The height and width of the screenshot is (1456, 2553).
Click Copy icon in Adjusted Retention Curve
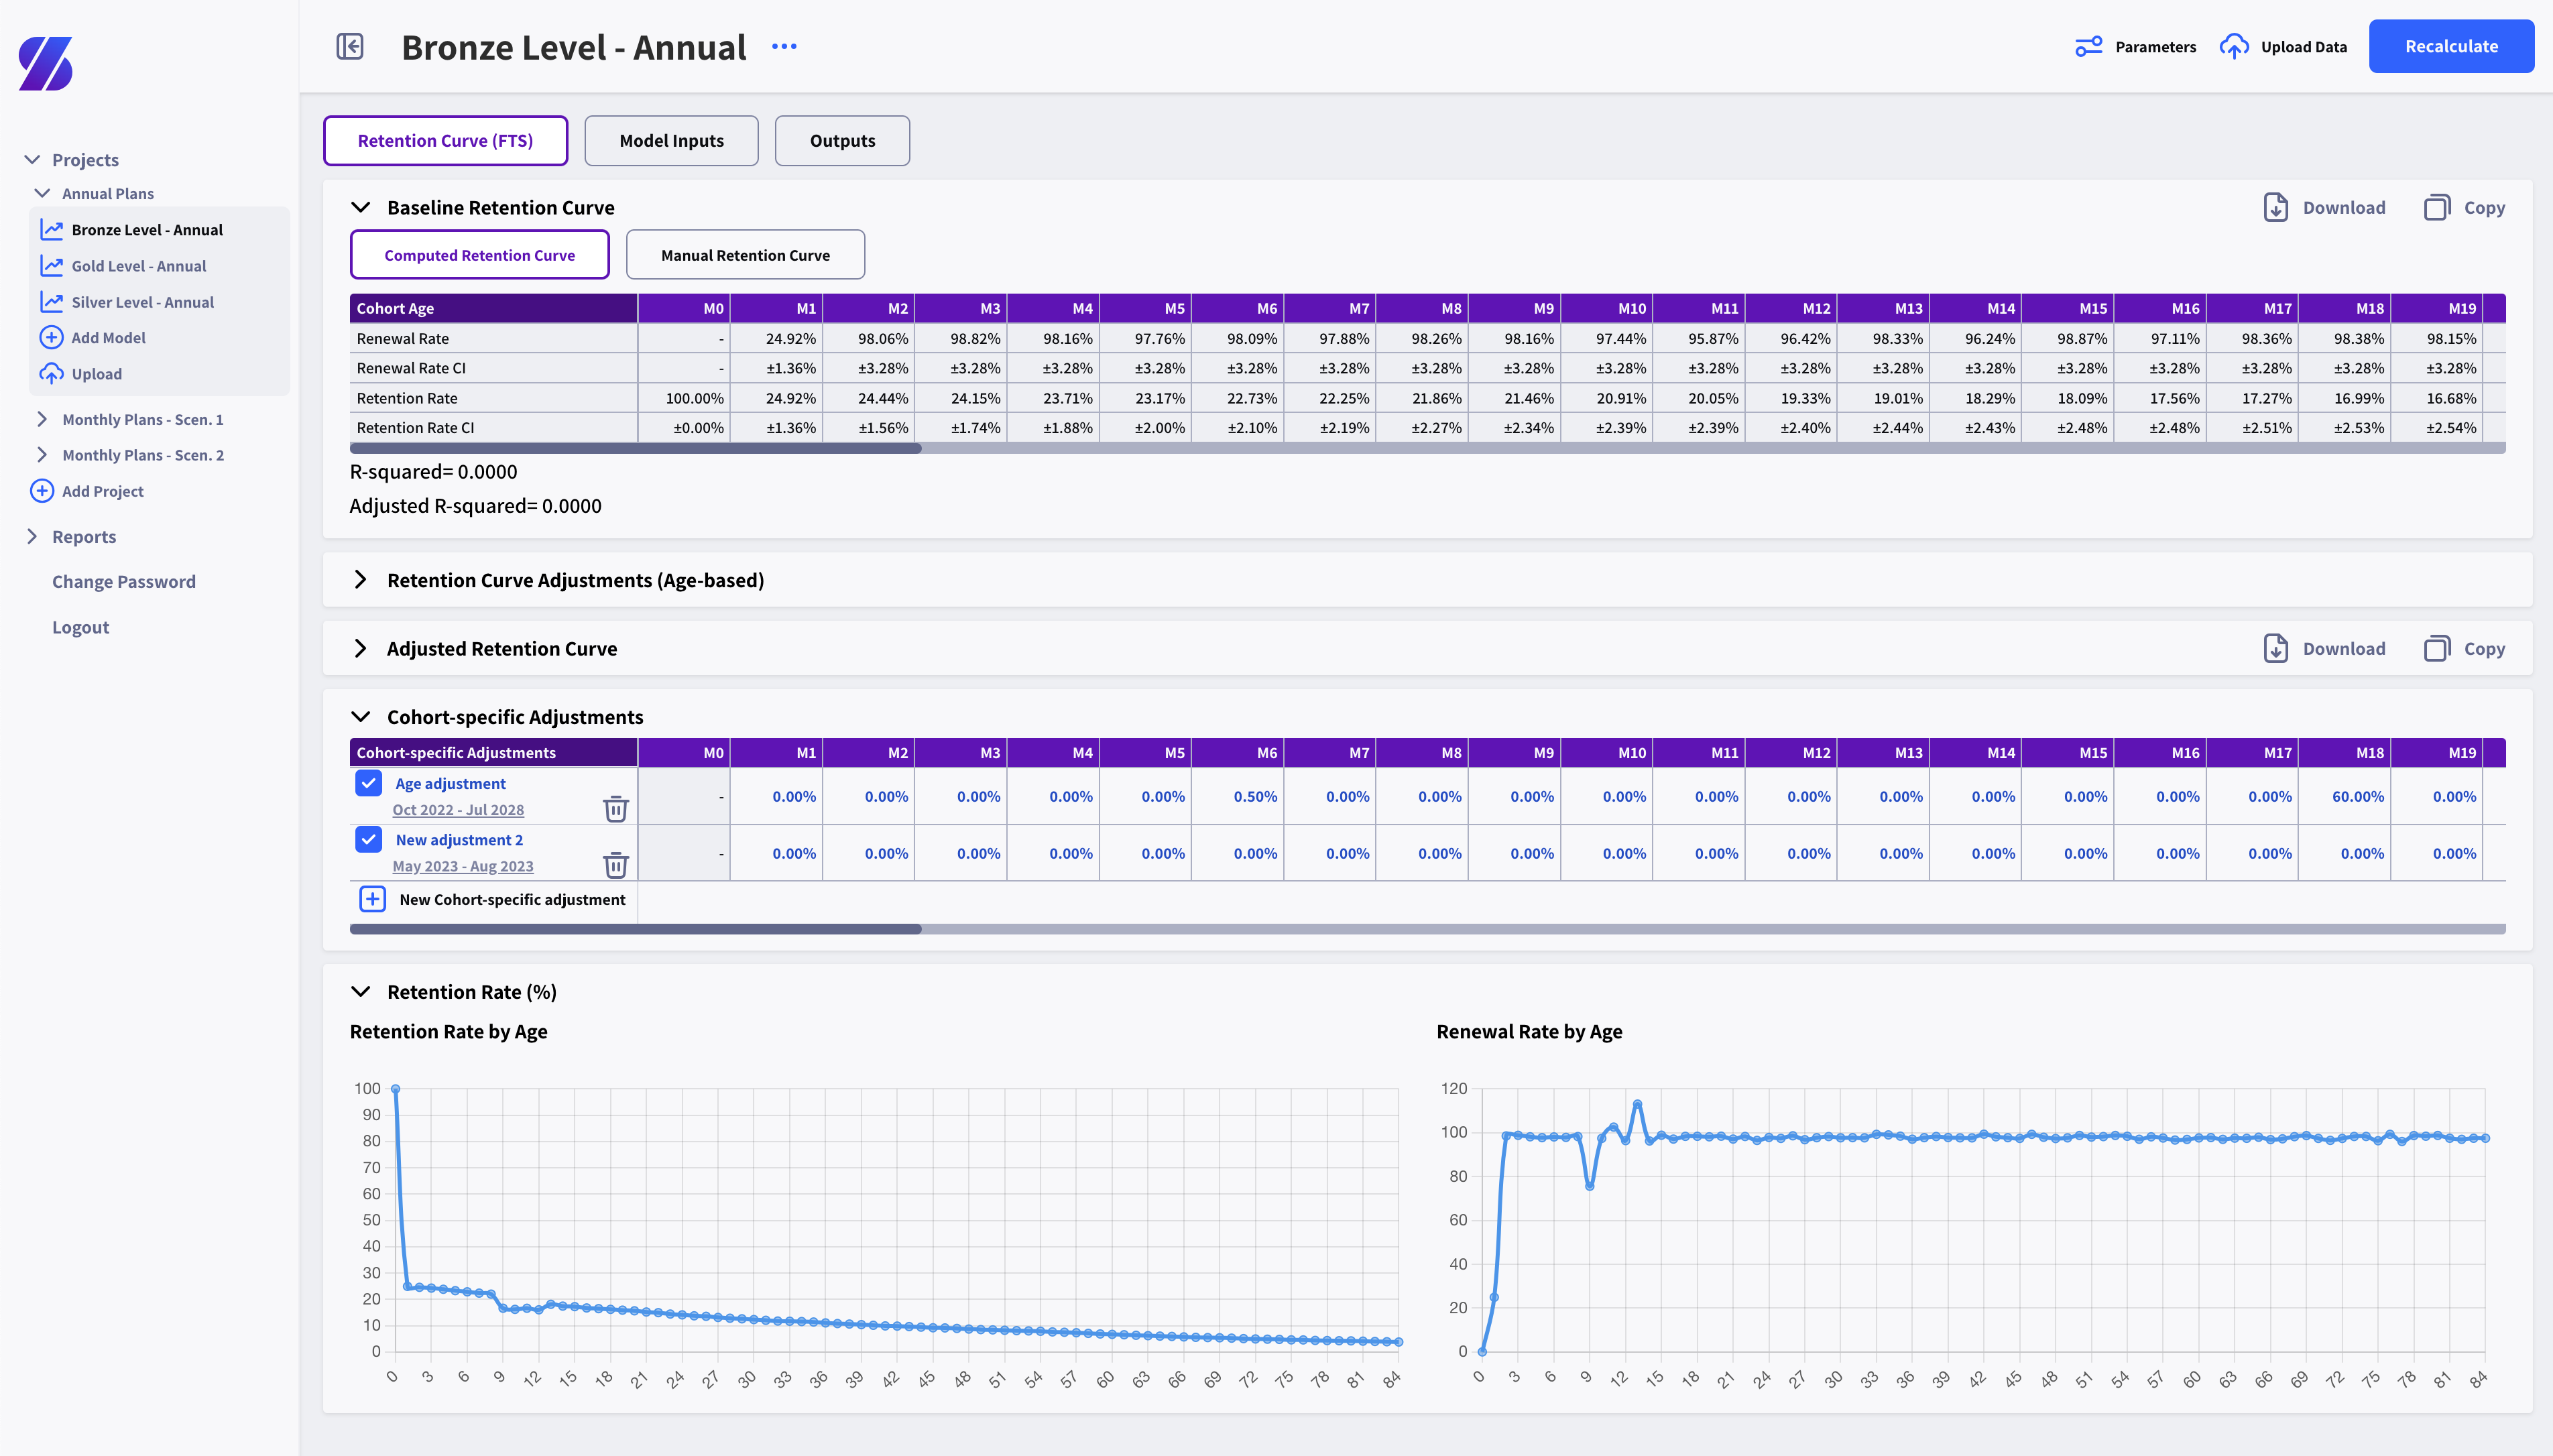coord(2437,648)
